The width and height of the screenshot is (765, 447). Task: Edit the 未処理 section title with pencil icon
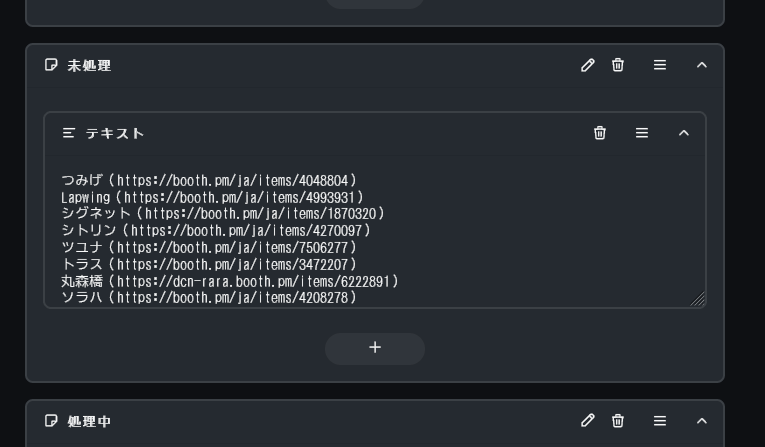(588, 65)
